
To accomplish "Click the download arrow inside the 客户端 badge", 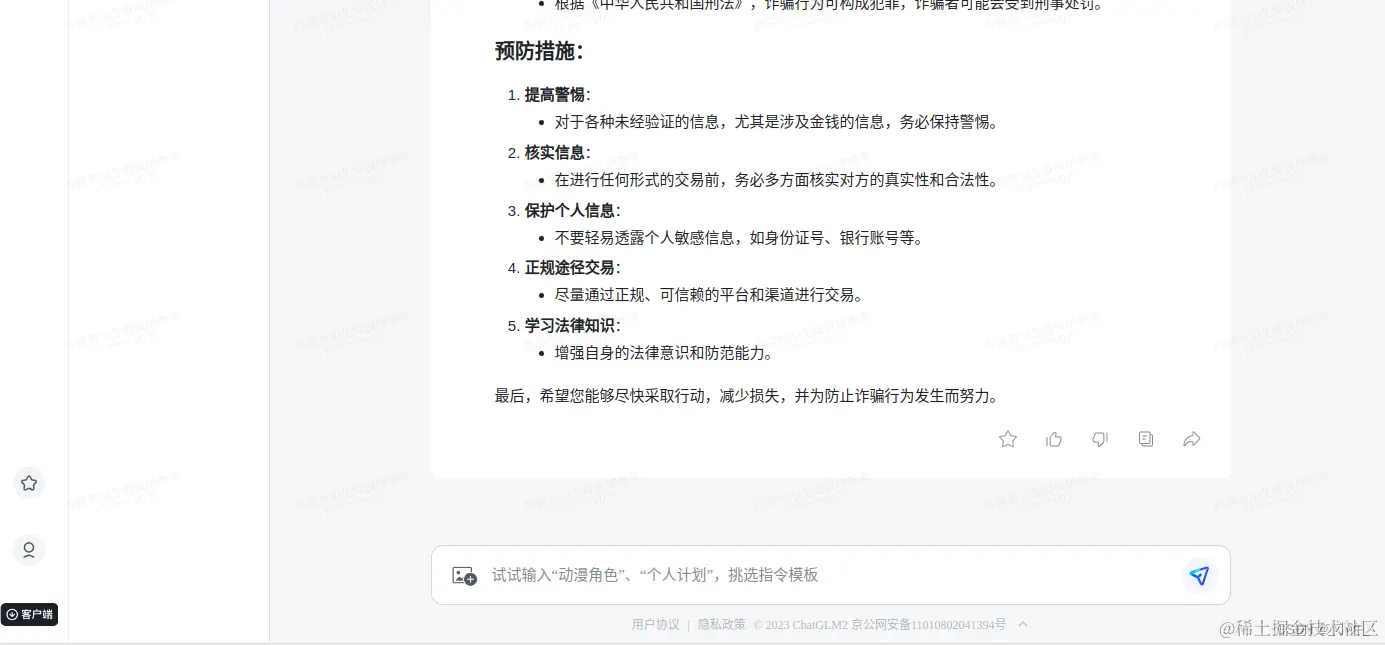I will pyautogui.click(x=11, y=614).
